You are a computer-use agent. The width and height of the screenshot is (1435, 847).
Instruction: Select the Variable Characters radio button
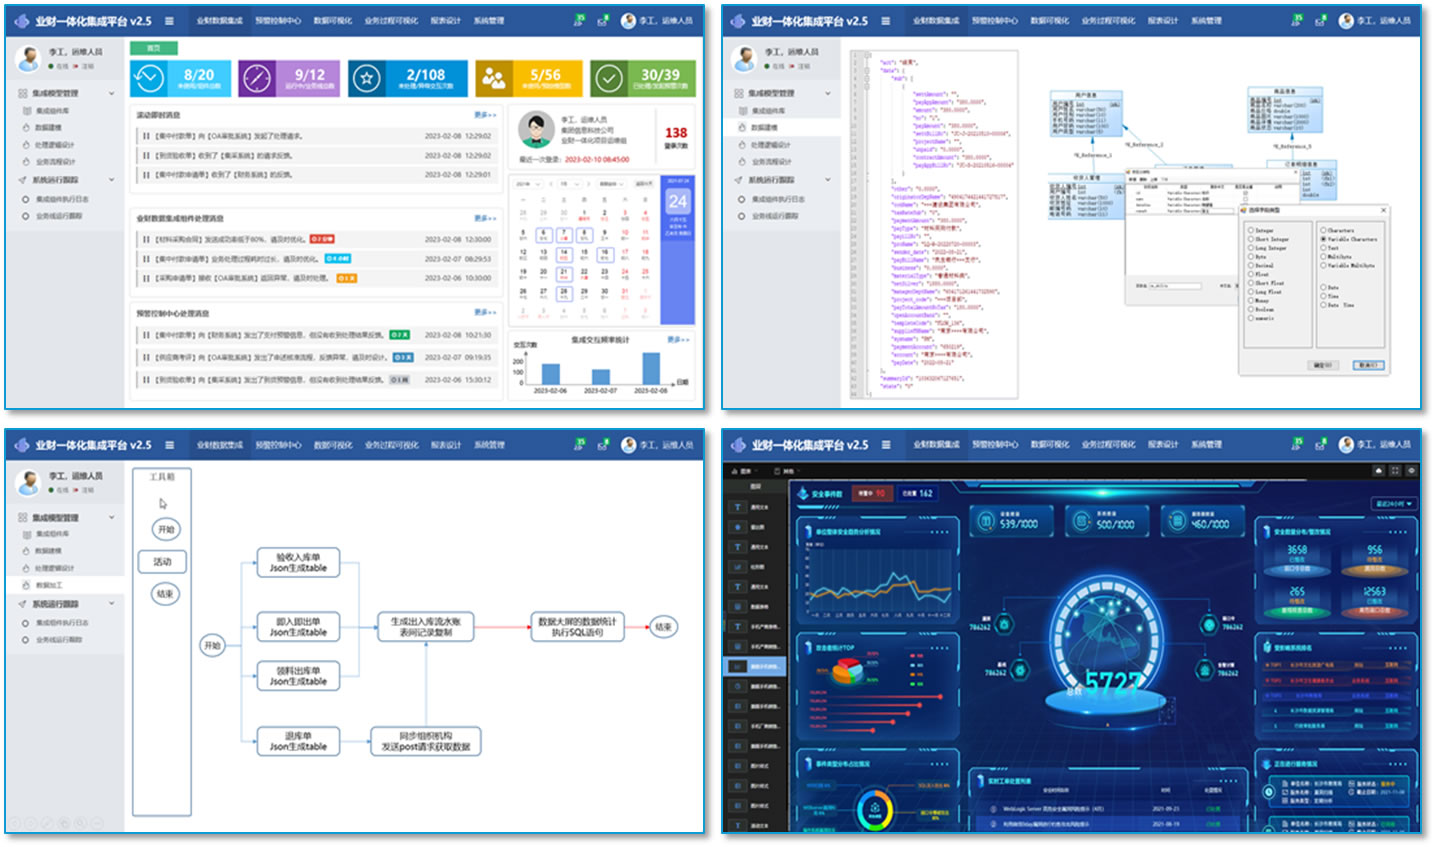(1322, 239)
